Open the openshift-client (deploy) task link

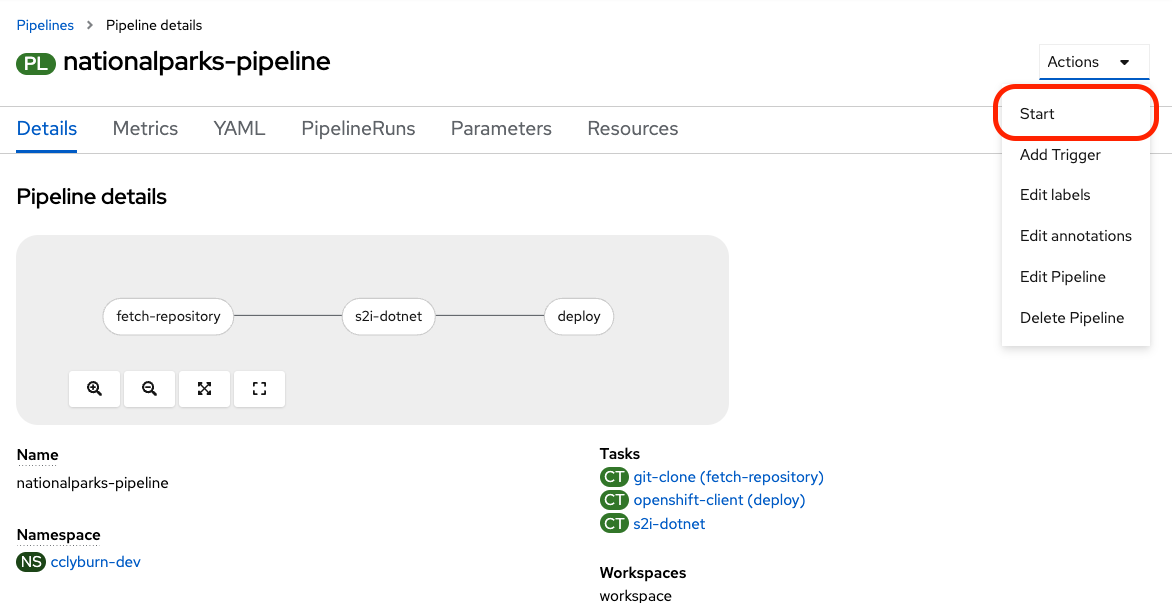(719, 500)
